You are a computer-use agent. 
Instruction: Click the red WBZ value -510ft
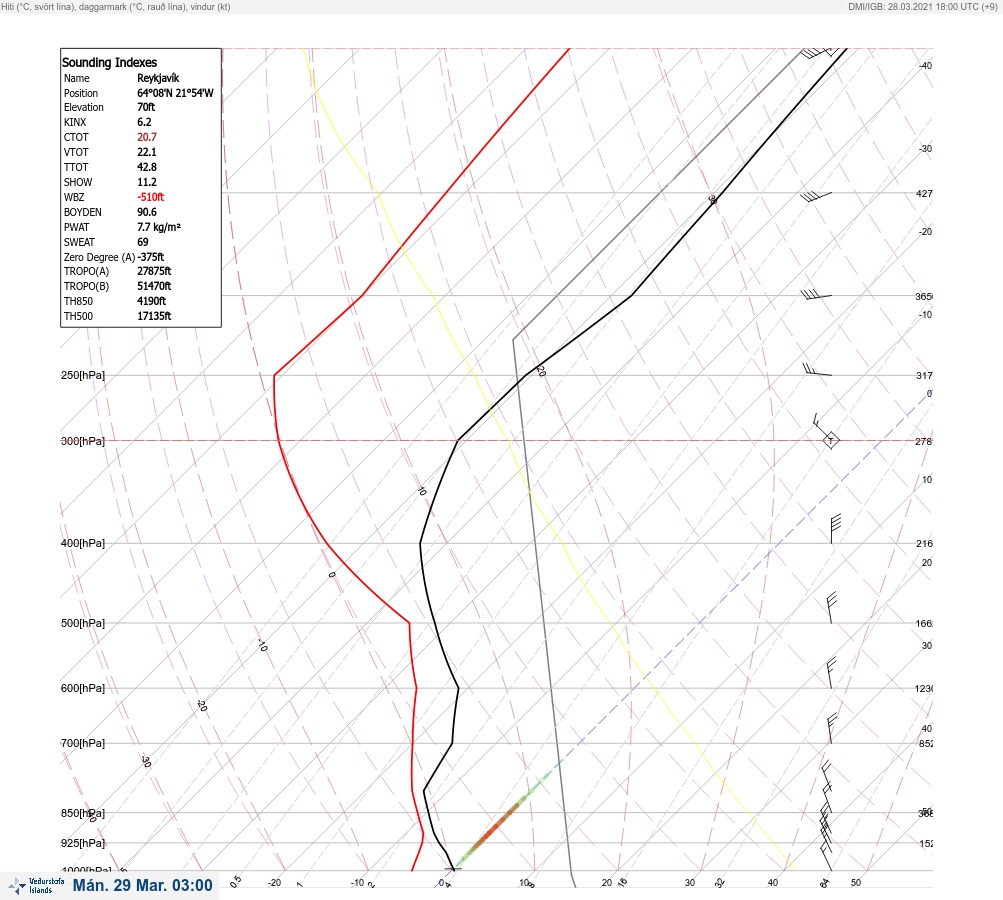(150, 197)
